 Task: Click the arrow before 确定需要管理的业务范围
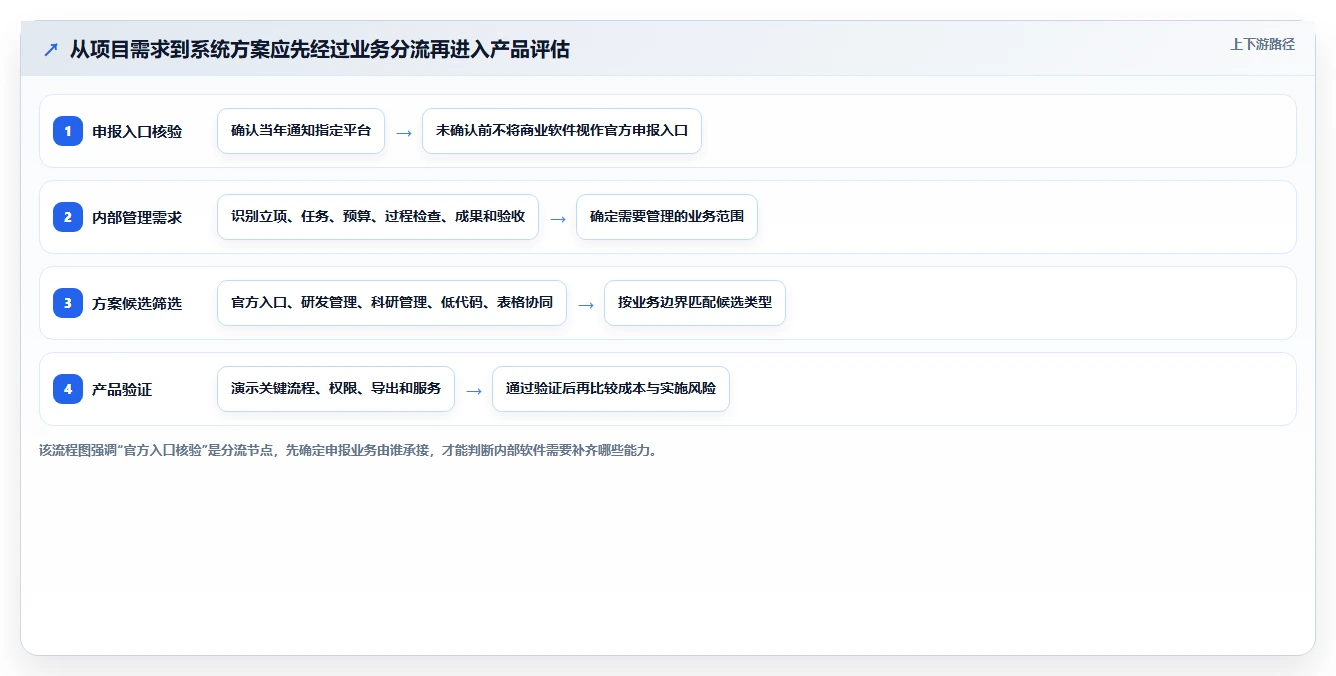point(558,218)
